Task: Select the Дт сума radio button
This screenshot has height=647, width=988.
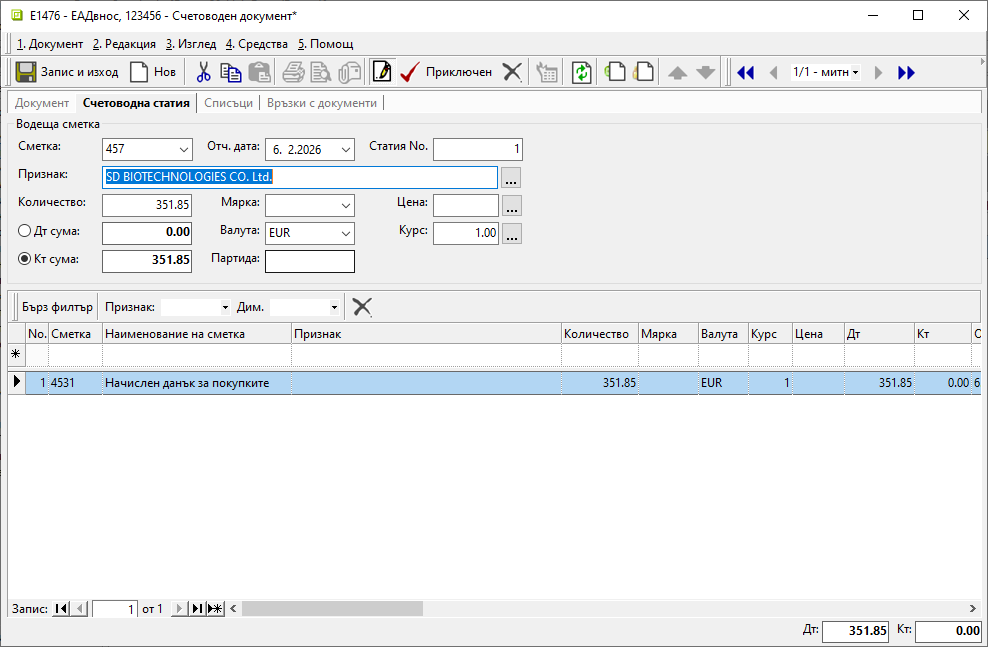Action: coord(26,231)
